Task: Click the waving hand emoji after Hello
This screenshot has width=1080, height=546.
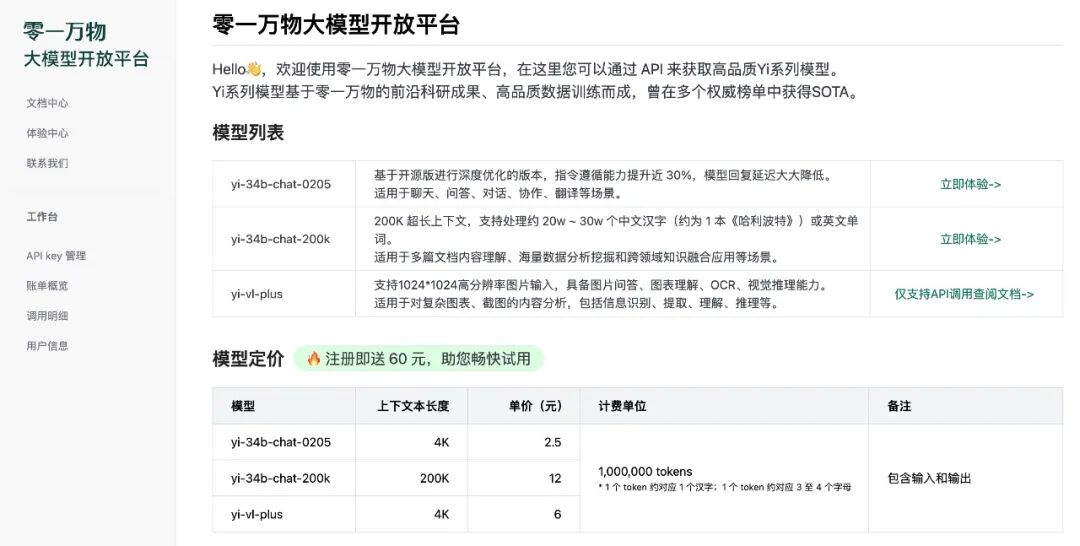Action: (x=254, y=69)
